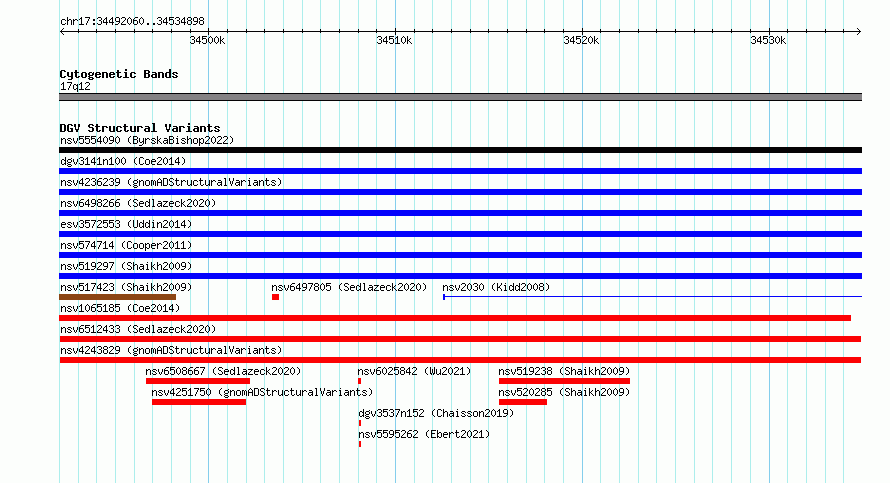Image resolution: width=890 pixels, height=483 pixels.
Task: Click the red nsv6512433 variant bar
Action: [460, 339]
